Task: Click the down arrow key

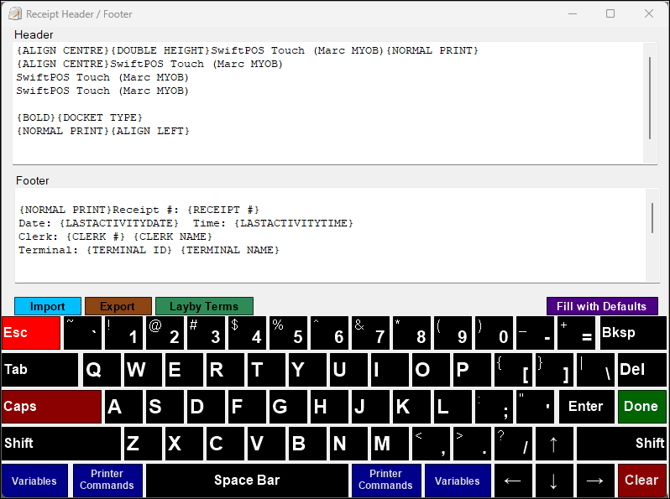Action: [x=554, y=480]
